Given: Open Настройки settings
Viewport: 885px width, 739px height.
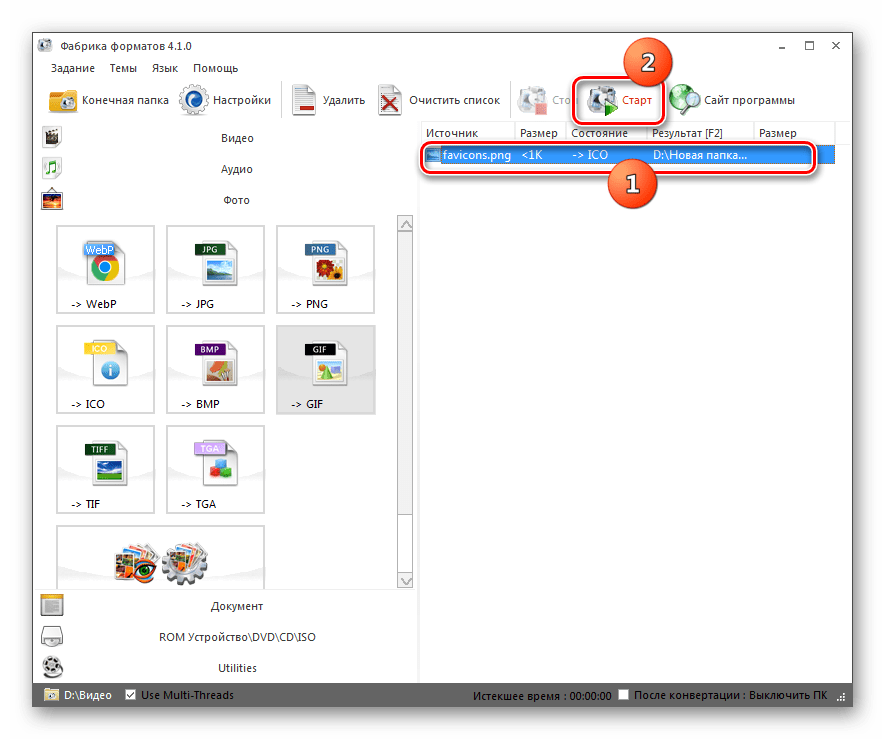Looking at the screenshot, I should (x=225, y=100).
